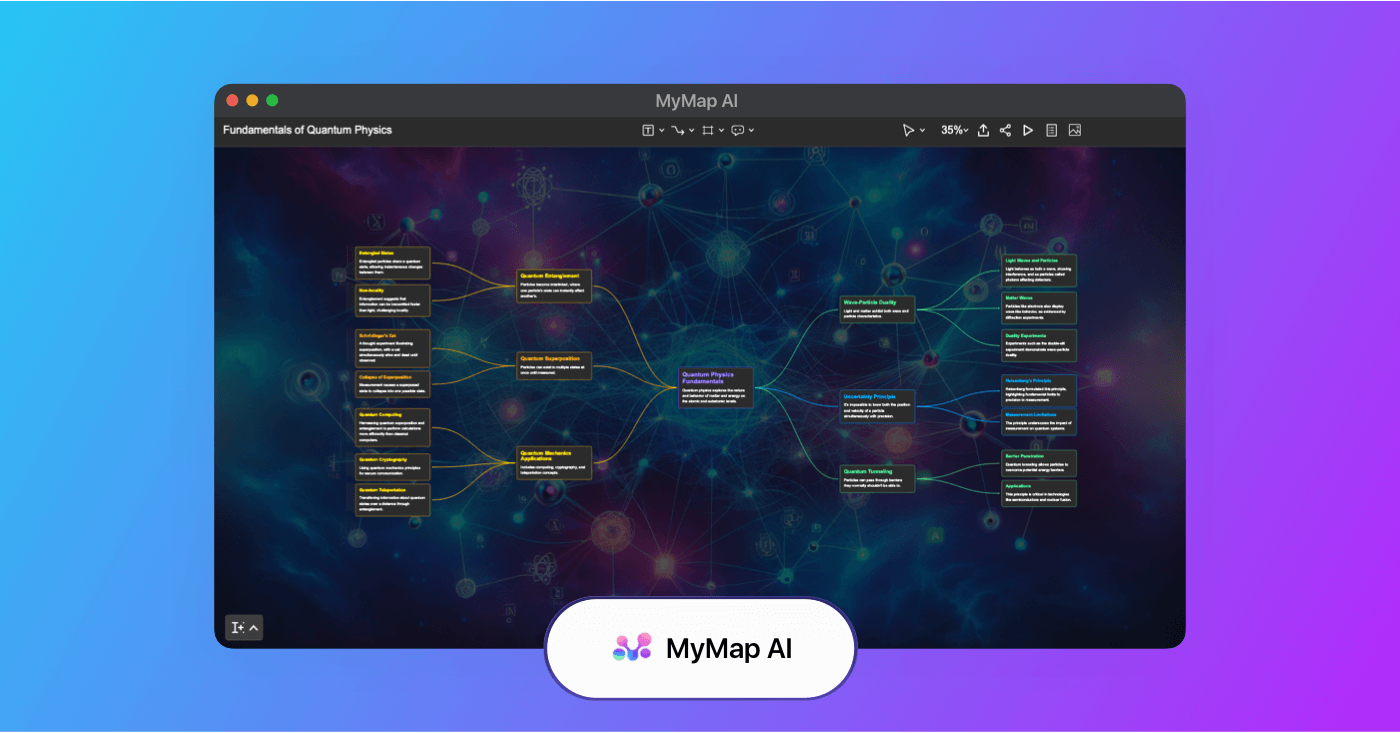Click the green traffic-light zoom control
1400x733 pixels.
coord(271,100)
